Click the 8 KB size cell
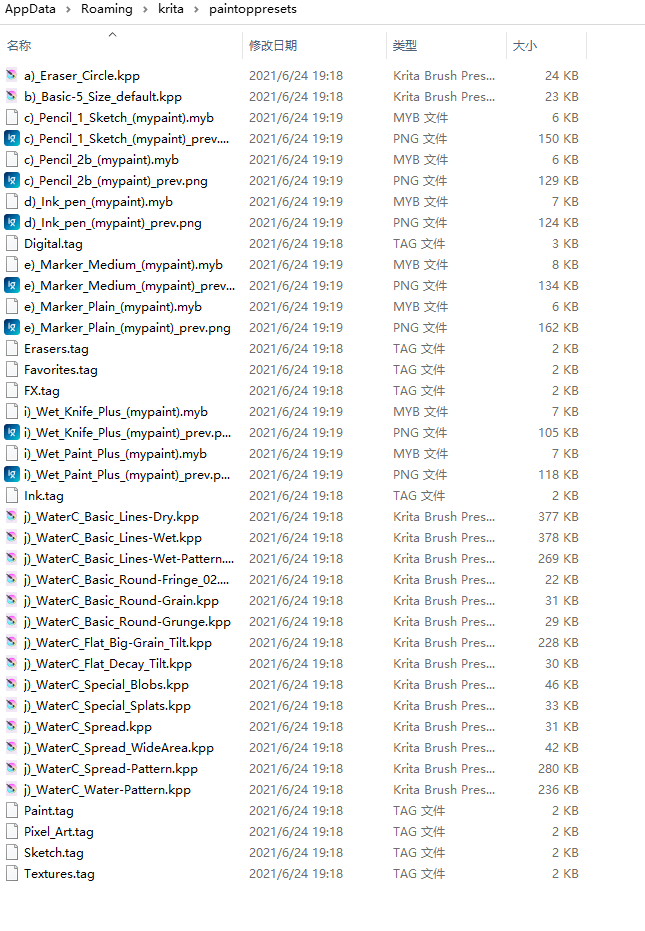The width and height of the screenshot is (645, 931). point(565,265)
